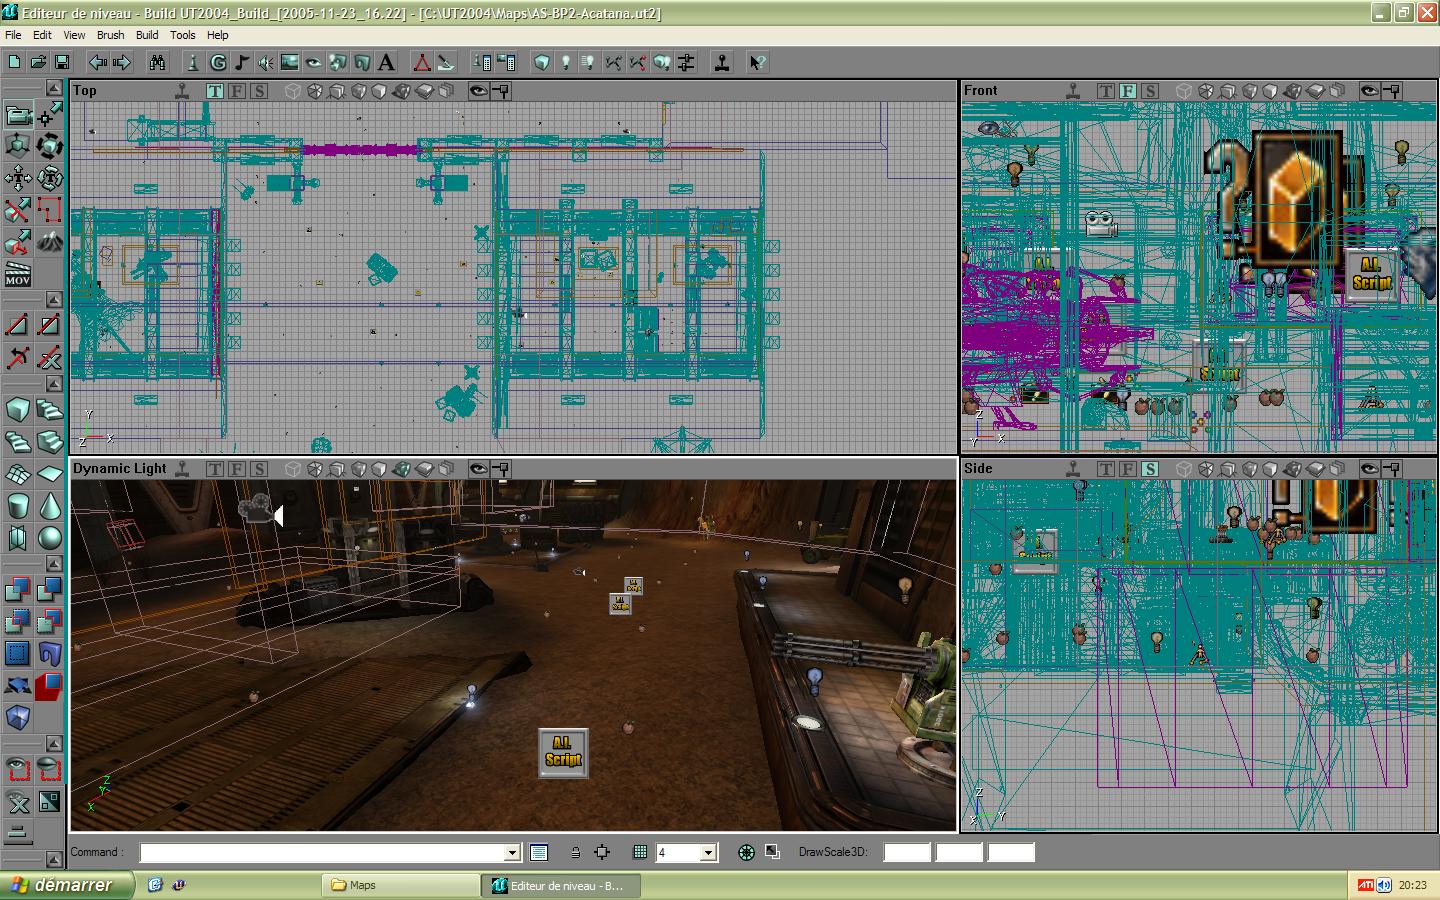
Task: Toggle Top view T button in Top viewport
Action: pyautogui.click(x=215, y=91)
